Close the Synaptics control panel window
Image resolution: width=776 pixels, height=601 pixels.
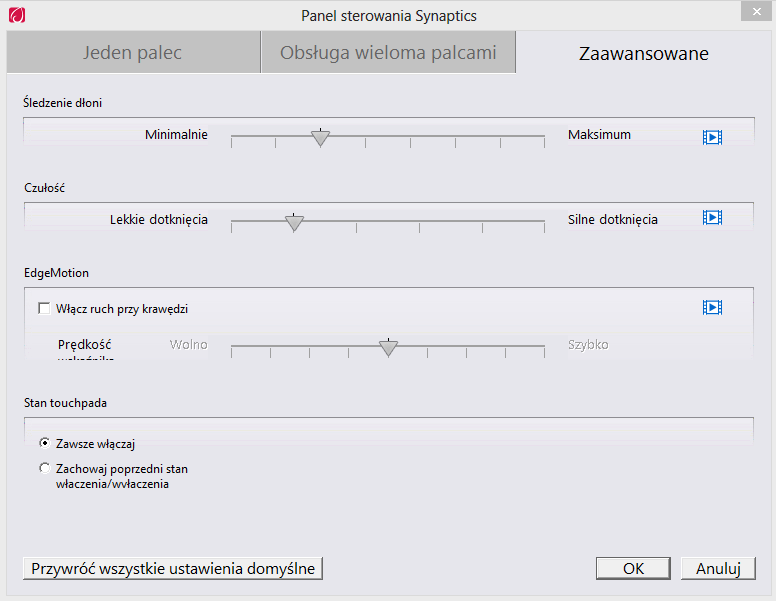pyautogui.click(x=756, y=12)
